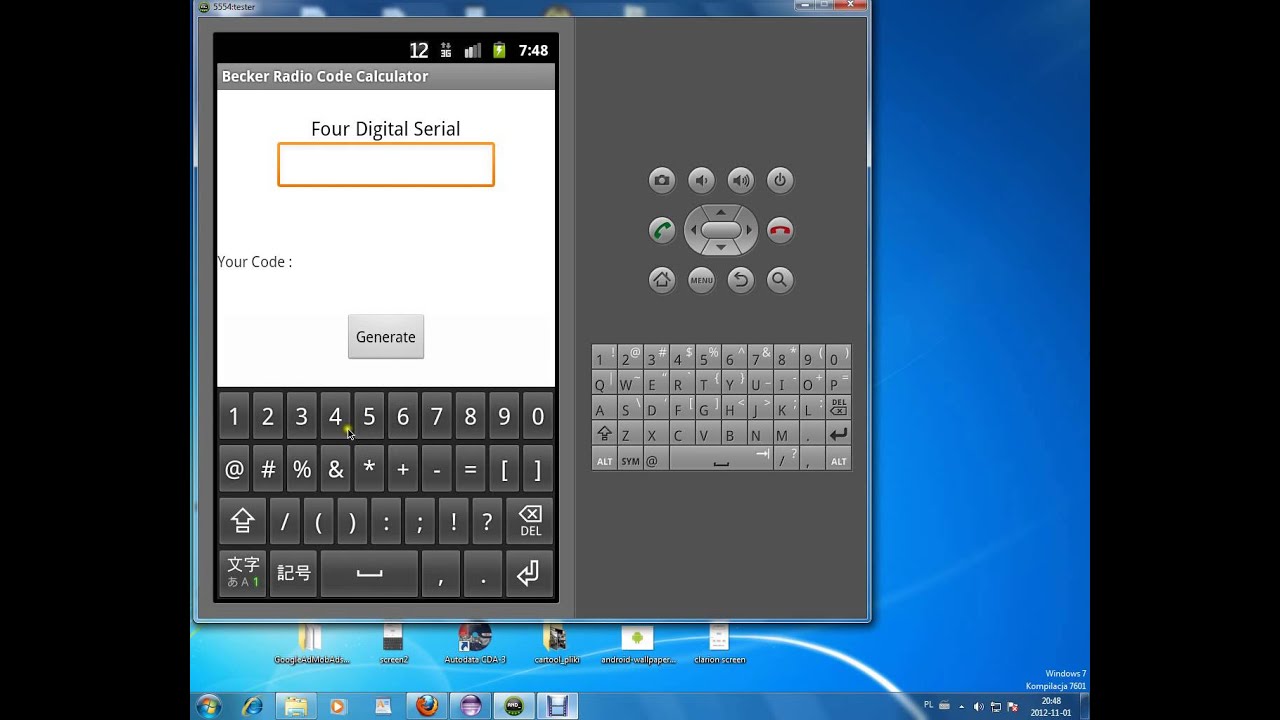Click the emulator search button
Screen dimensions: 1280x720
click(x=780, y=280)
